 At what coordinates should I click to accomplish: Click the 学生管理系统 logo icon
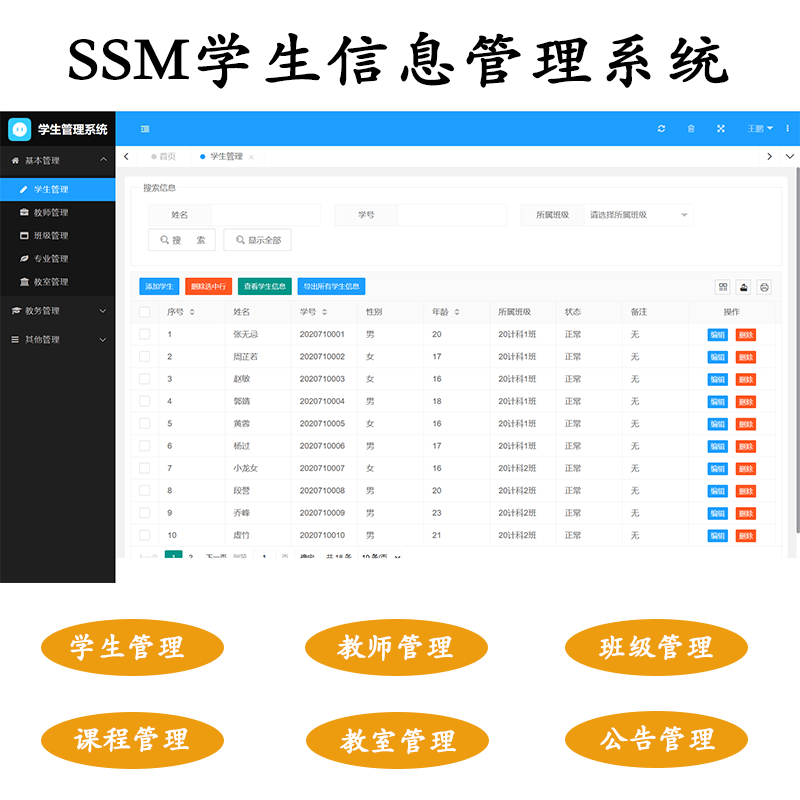coord(22,130)
